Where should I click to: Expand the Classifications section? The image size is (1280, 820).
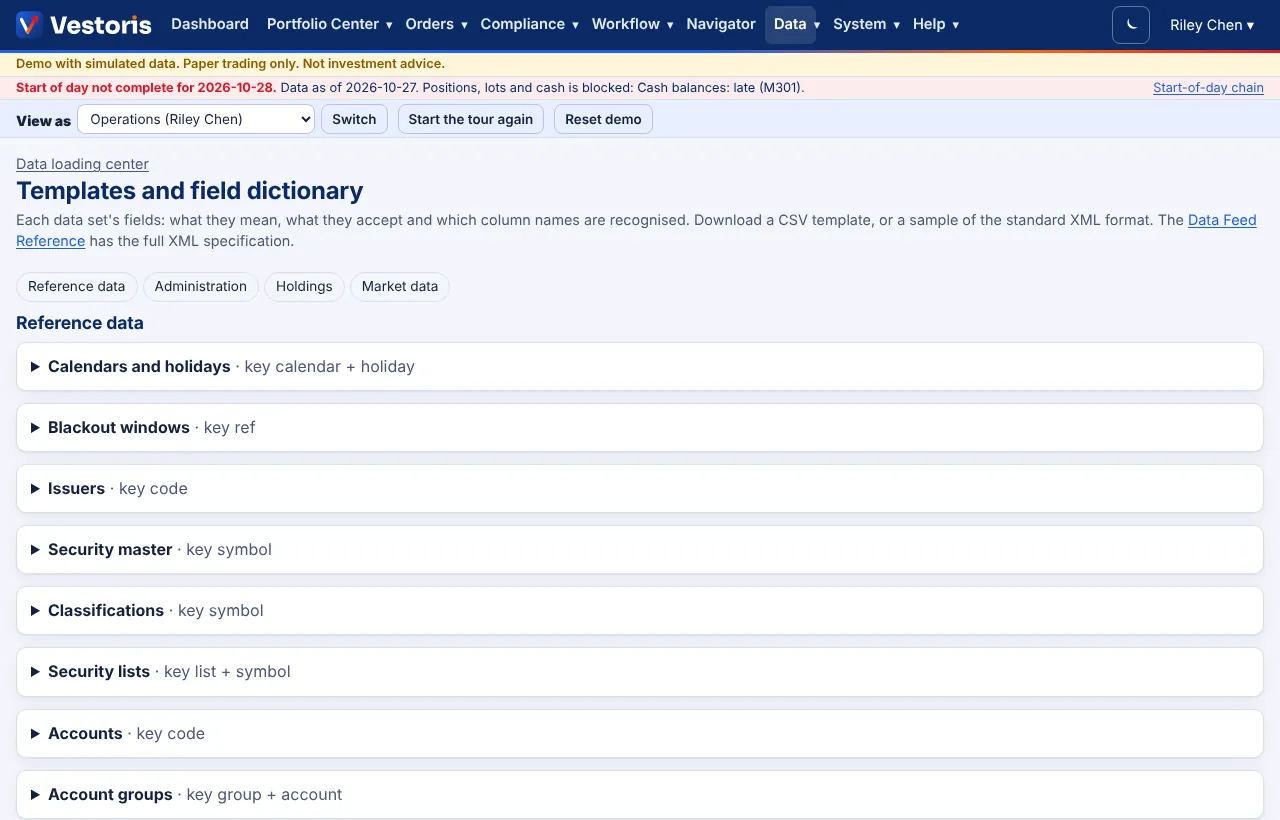tap(640, 611)
